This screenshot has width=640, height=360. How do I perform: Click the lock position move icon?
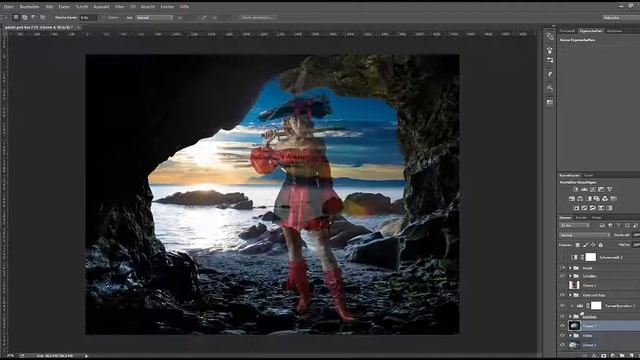click(593, 245)
